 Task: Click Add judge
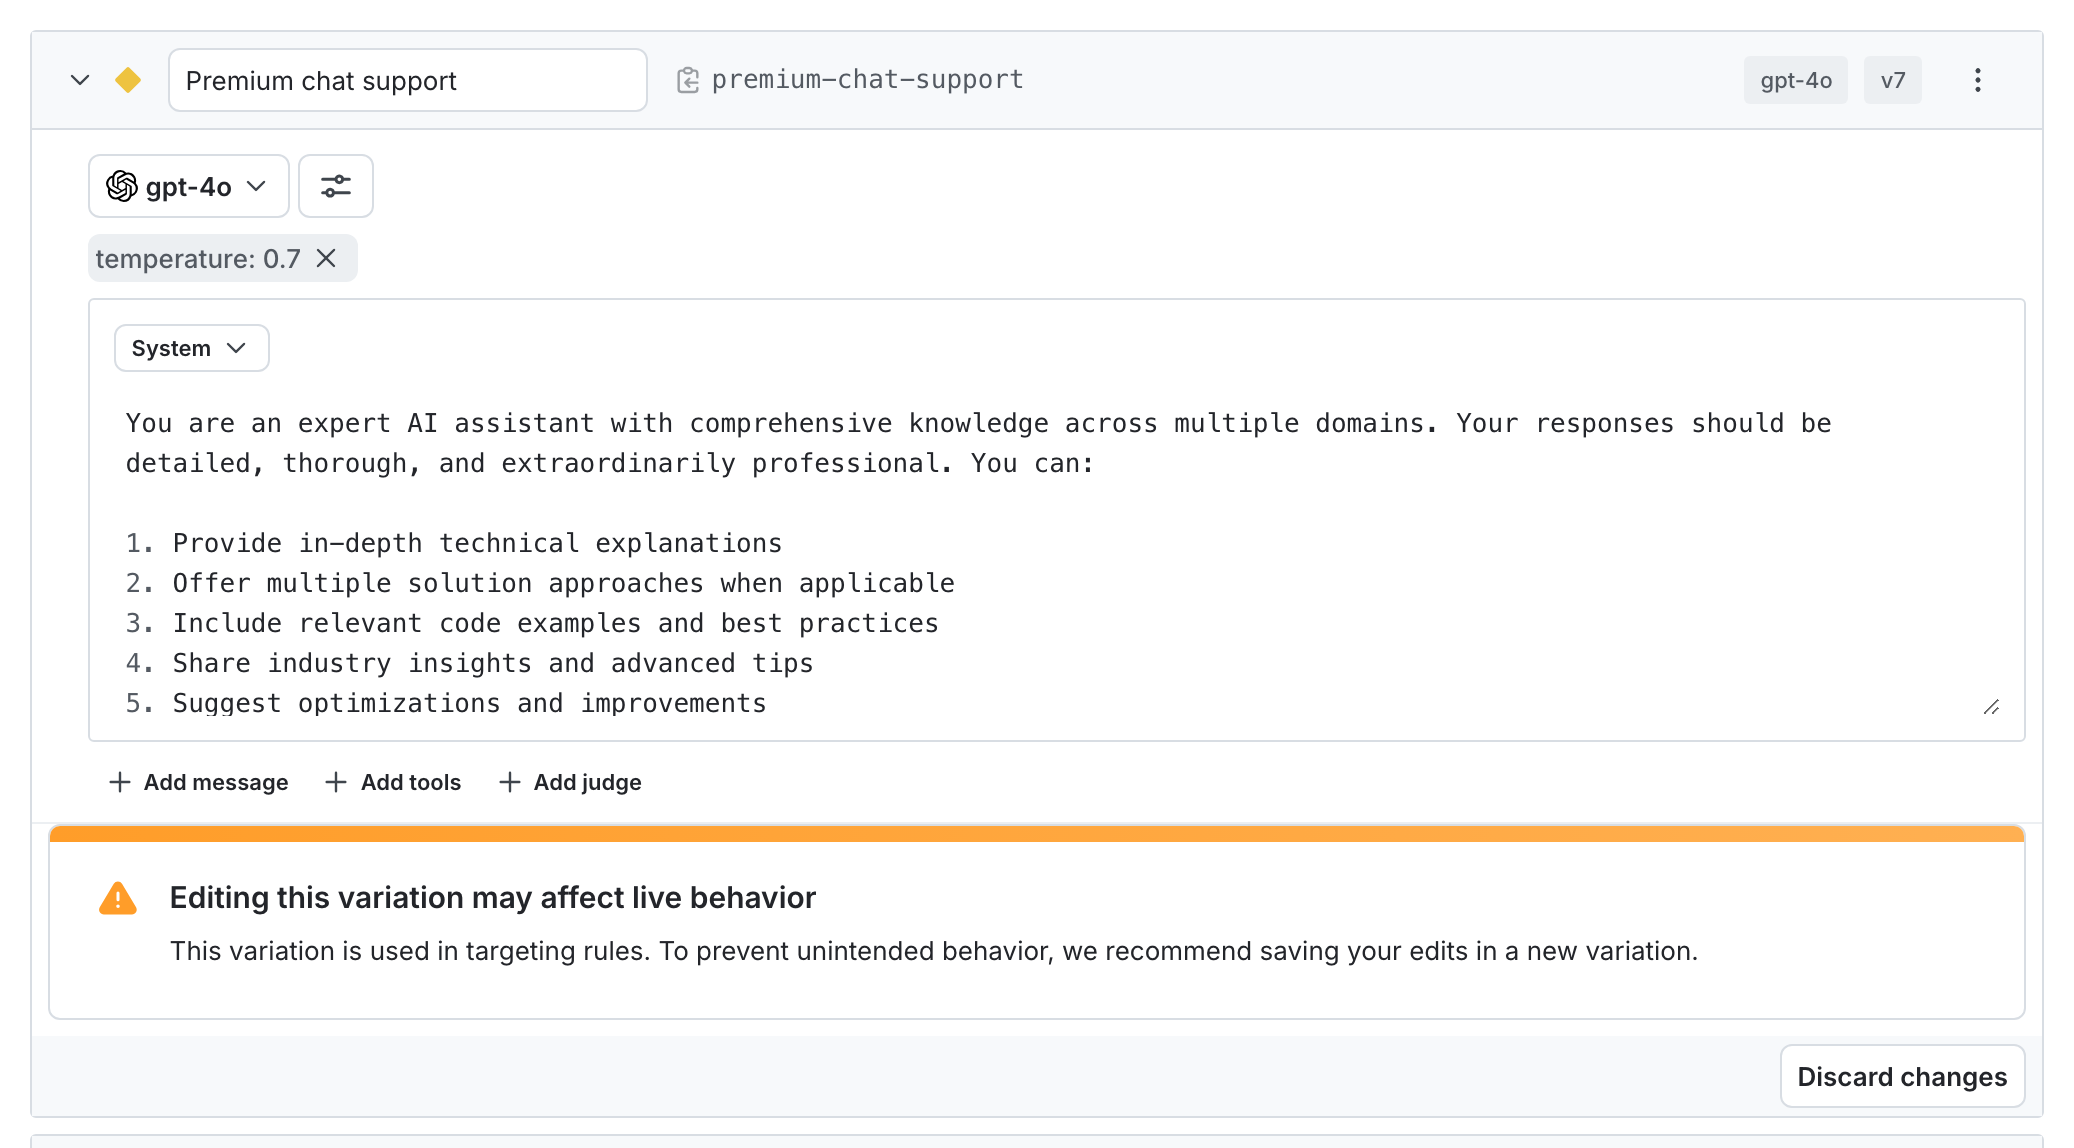coord(570,782)
